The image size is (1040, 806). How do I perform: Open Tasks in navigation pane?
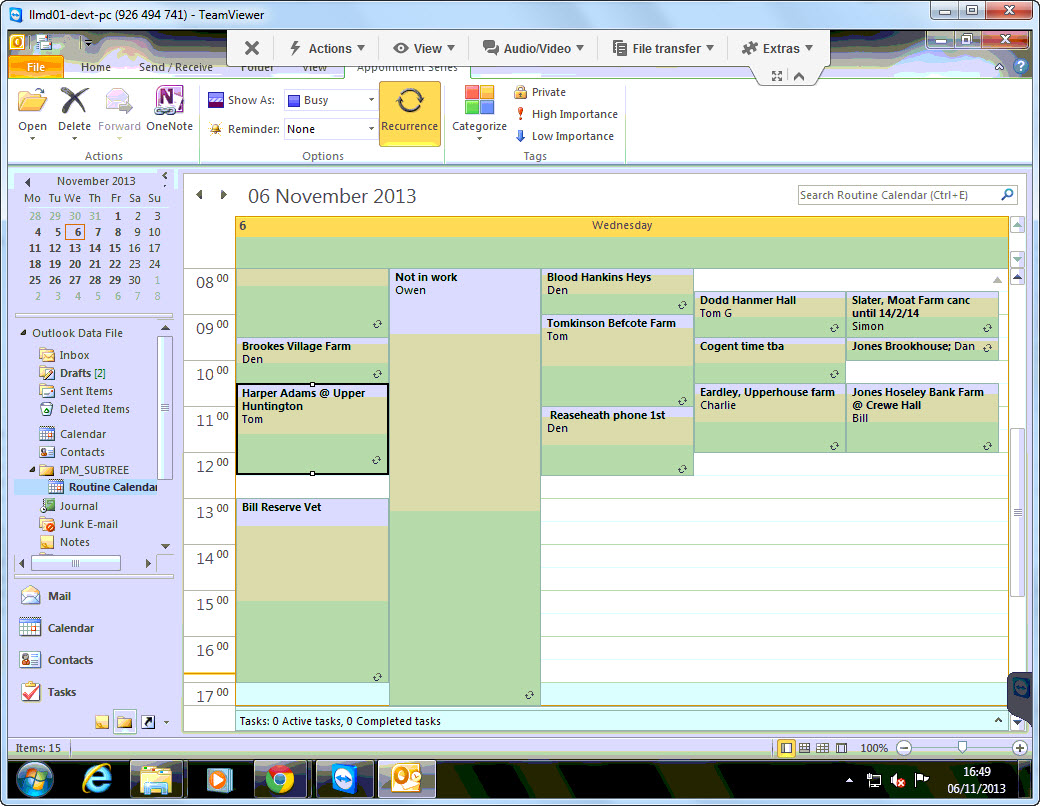pyautogui.click(x=61, y=692)
